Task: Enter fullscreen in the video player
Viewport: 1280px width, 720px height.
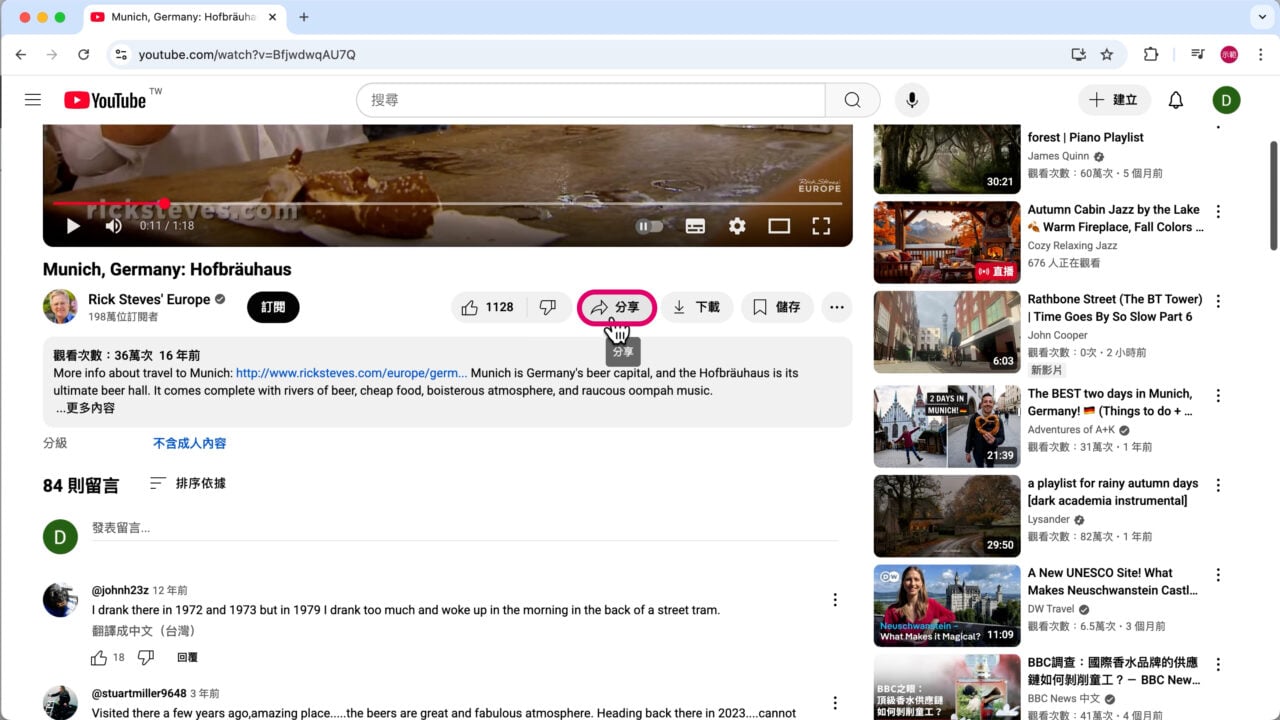Action: click(821, 226)
